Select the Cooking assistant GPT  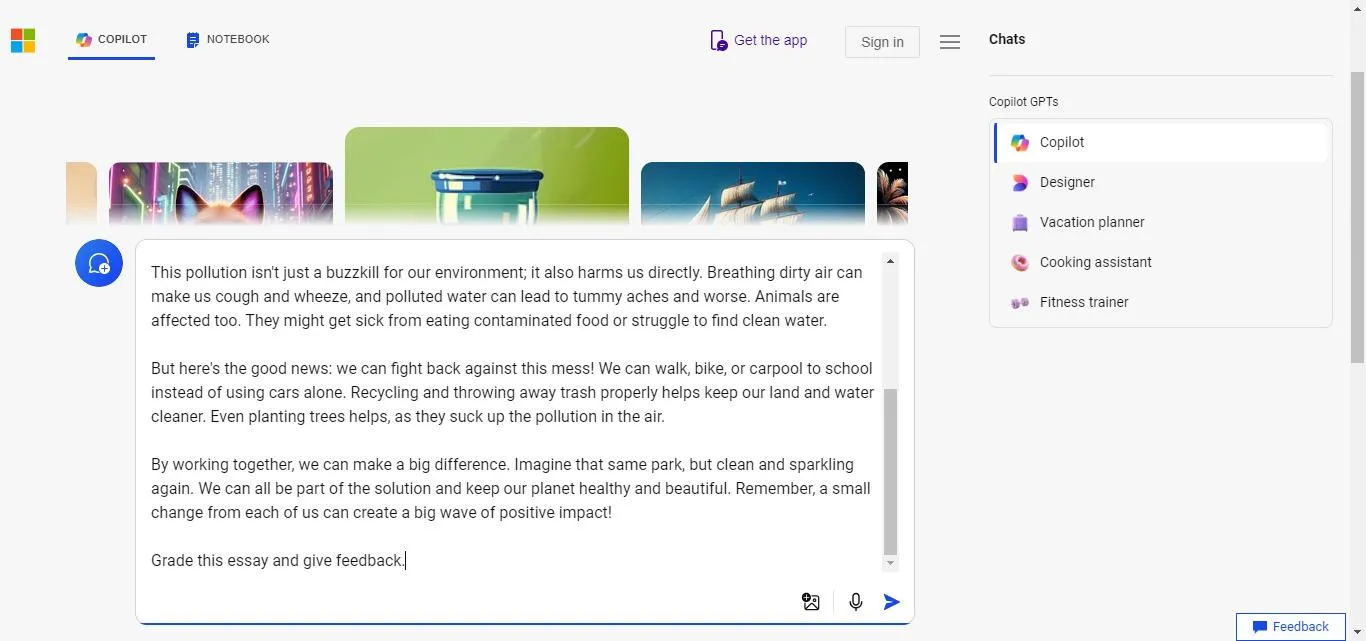tap(1095, 262)
